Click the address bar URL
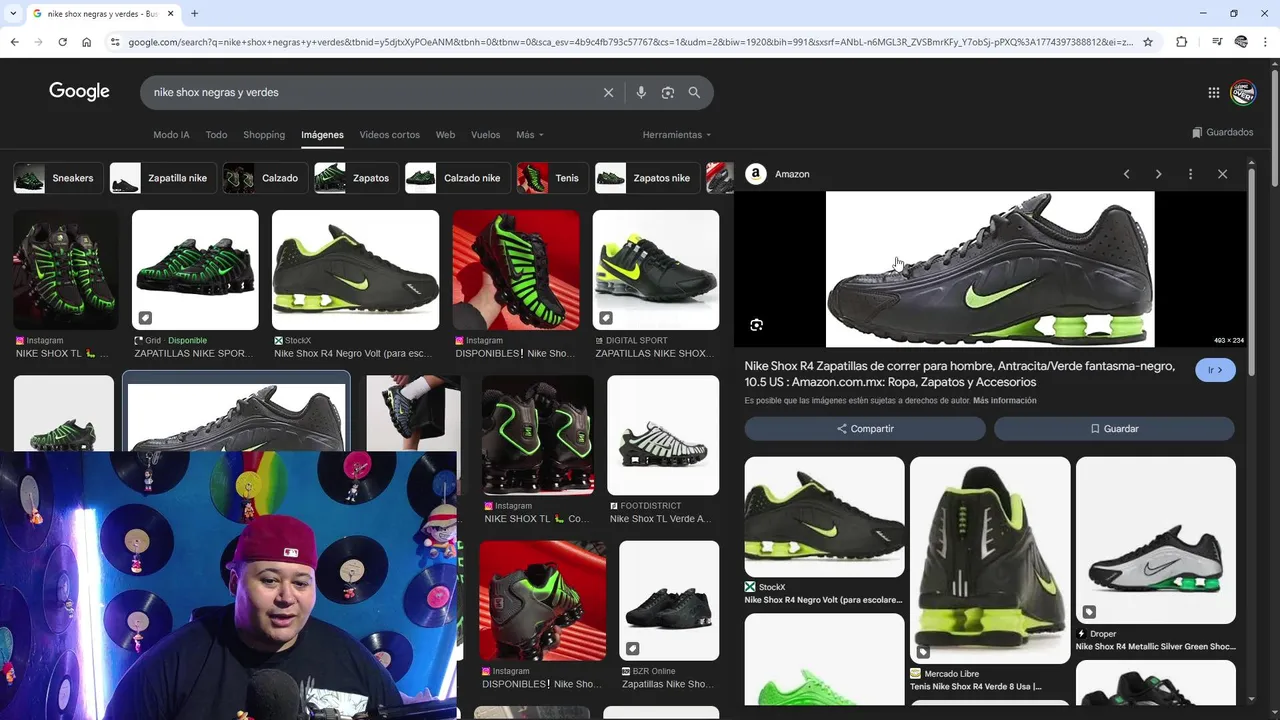Image resolution: width=1280 pixels, height=720 pixels. coord(630,42)
